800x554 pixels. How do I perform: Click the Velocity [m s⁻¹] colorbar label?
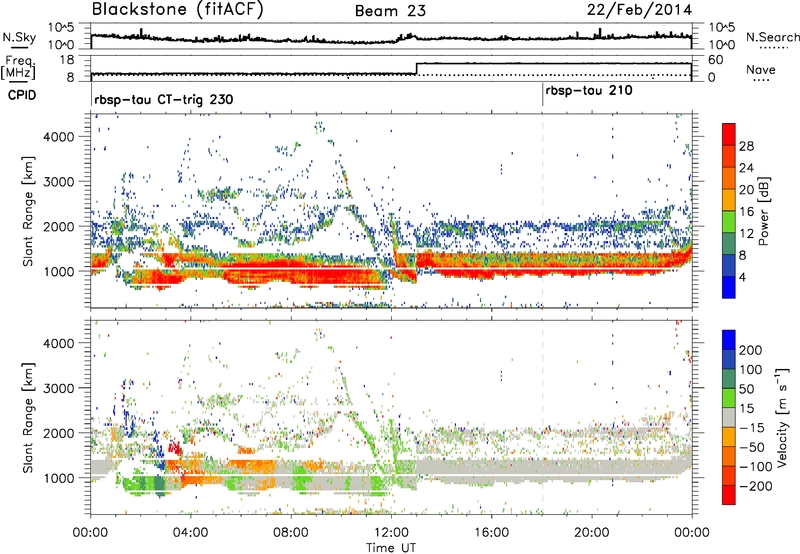click(x=782, y=417)
